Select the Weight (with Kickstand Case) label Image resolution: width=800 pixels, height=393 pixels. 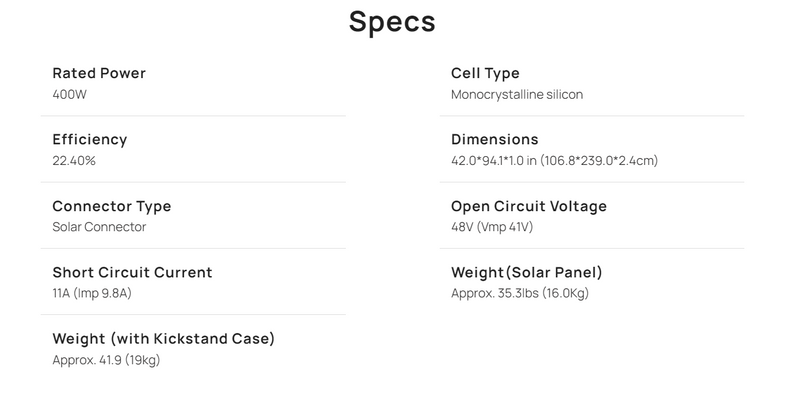[163, 339]
